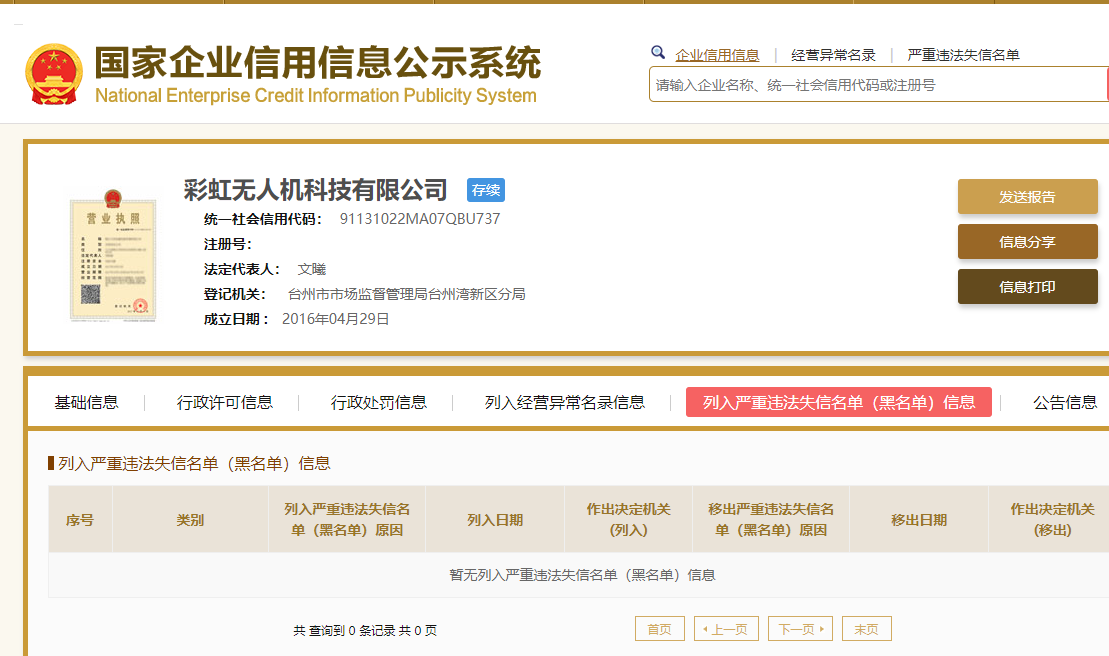The image size is (1109, 656).
Task: Go to first page with 首页
Action: tap(660, 628)
